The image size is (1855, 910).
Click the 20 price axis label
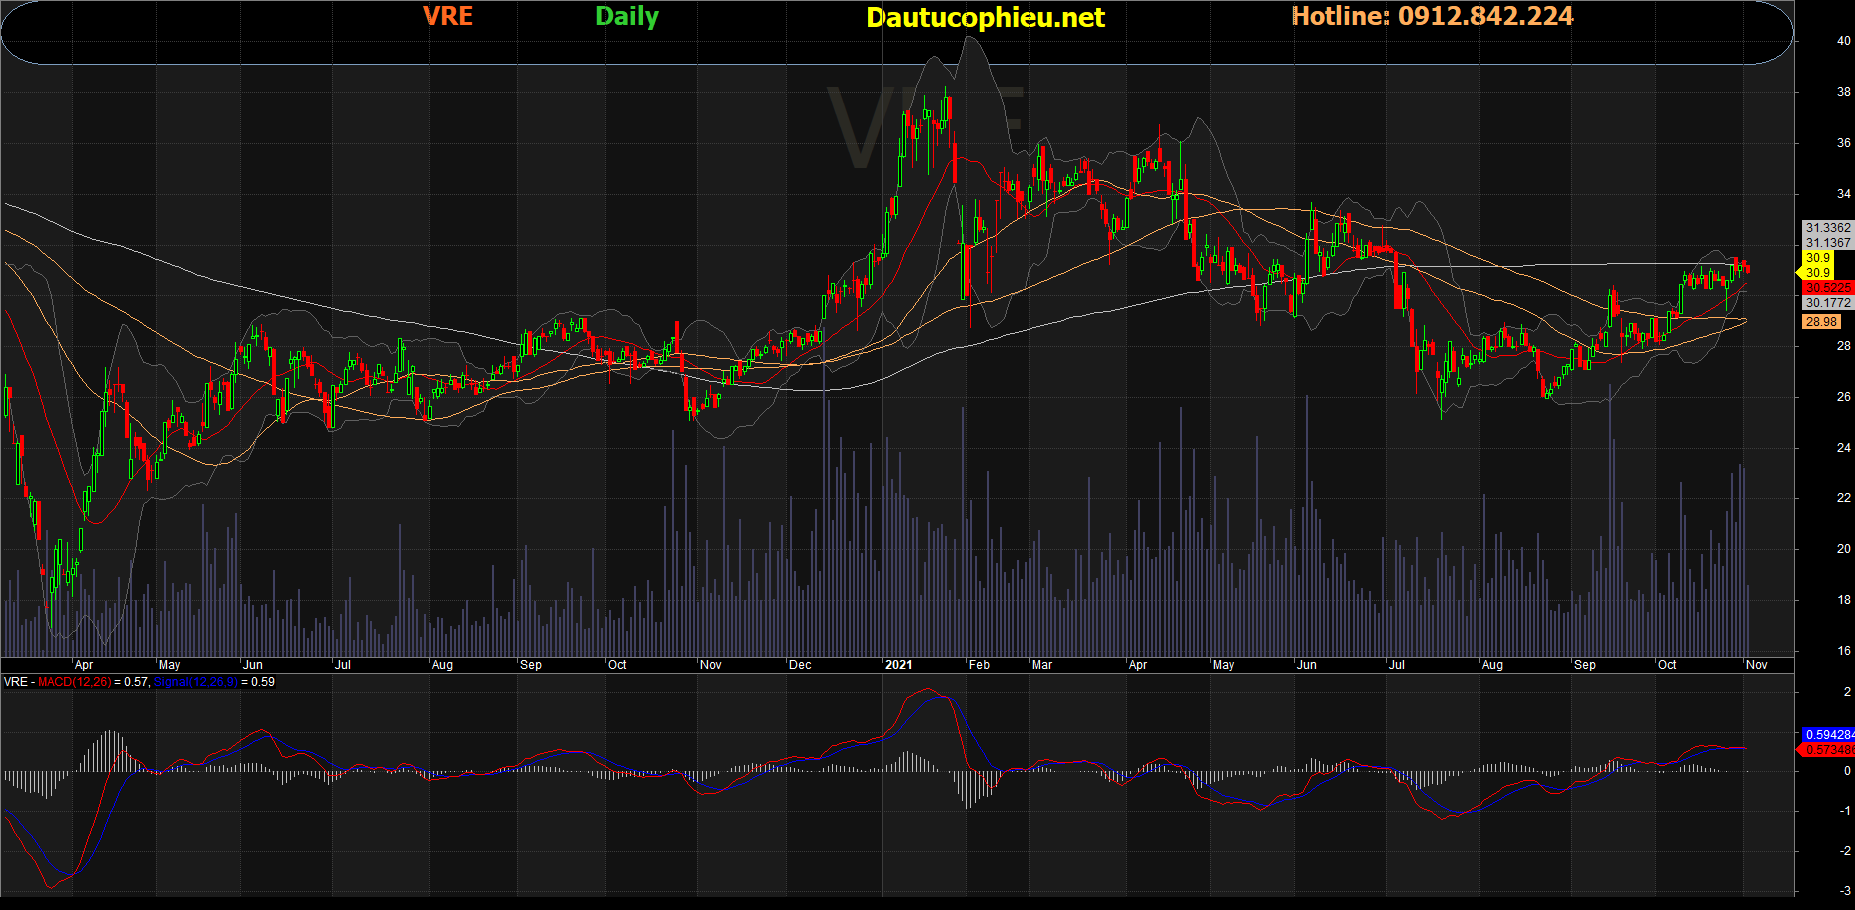tap(1843, 549)
